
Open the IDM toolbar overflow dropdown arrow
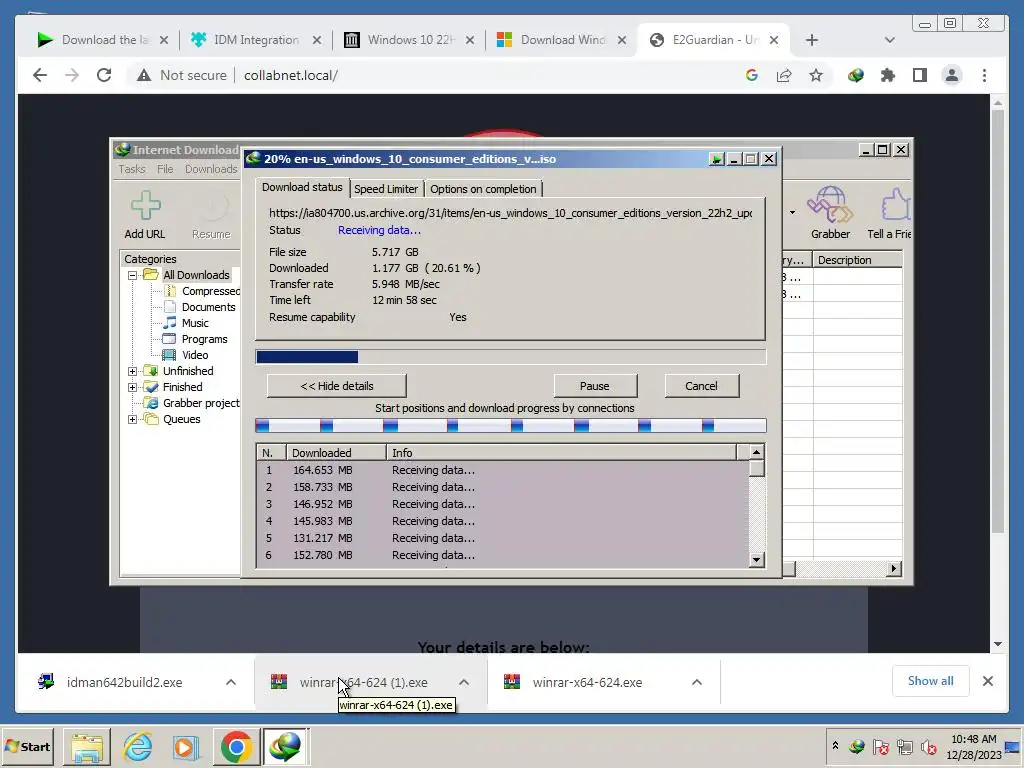coord(792,212)
